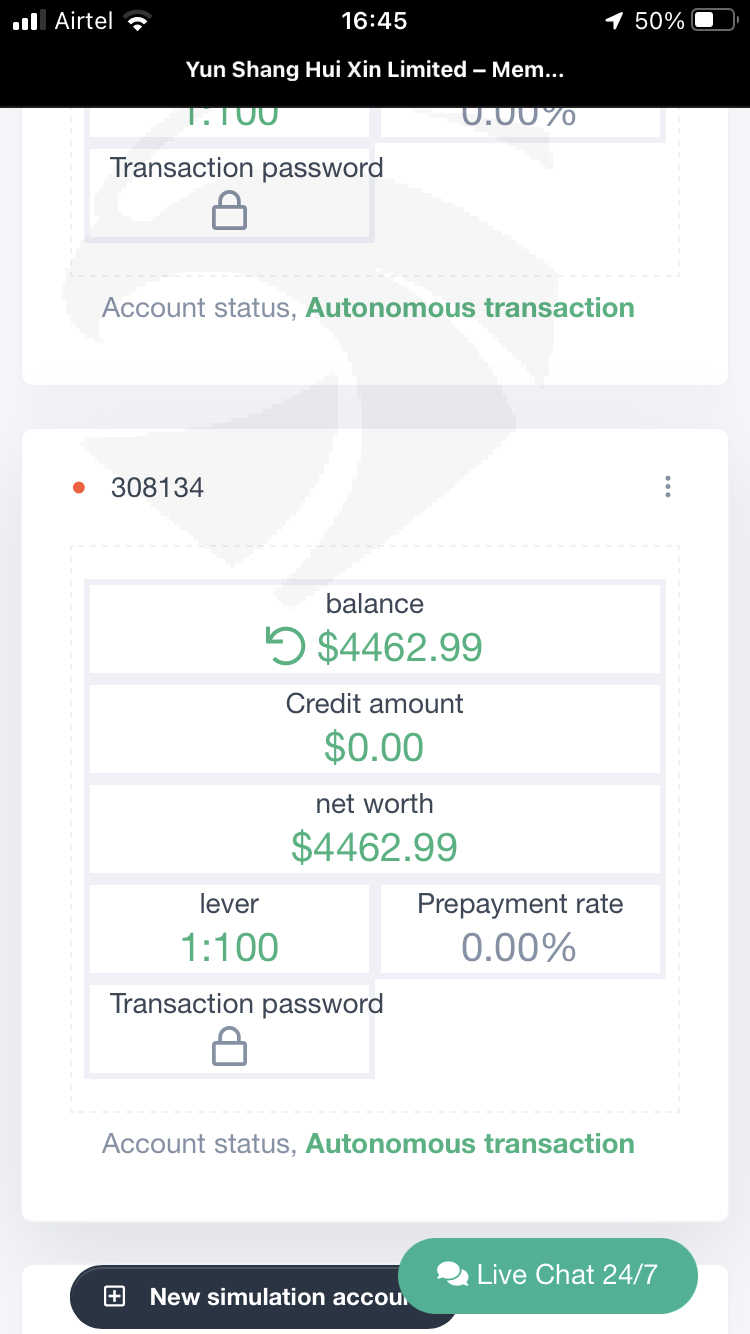The image size is (750, 1334).
Task: Tap the Yun Shang Hui Xin Limited page title
Action: click(x=374, y=70)
